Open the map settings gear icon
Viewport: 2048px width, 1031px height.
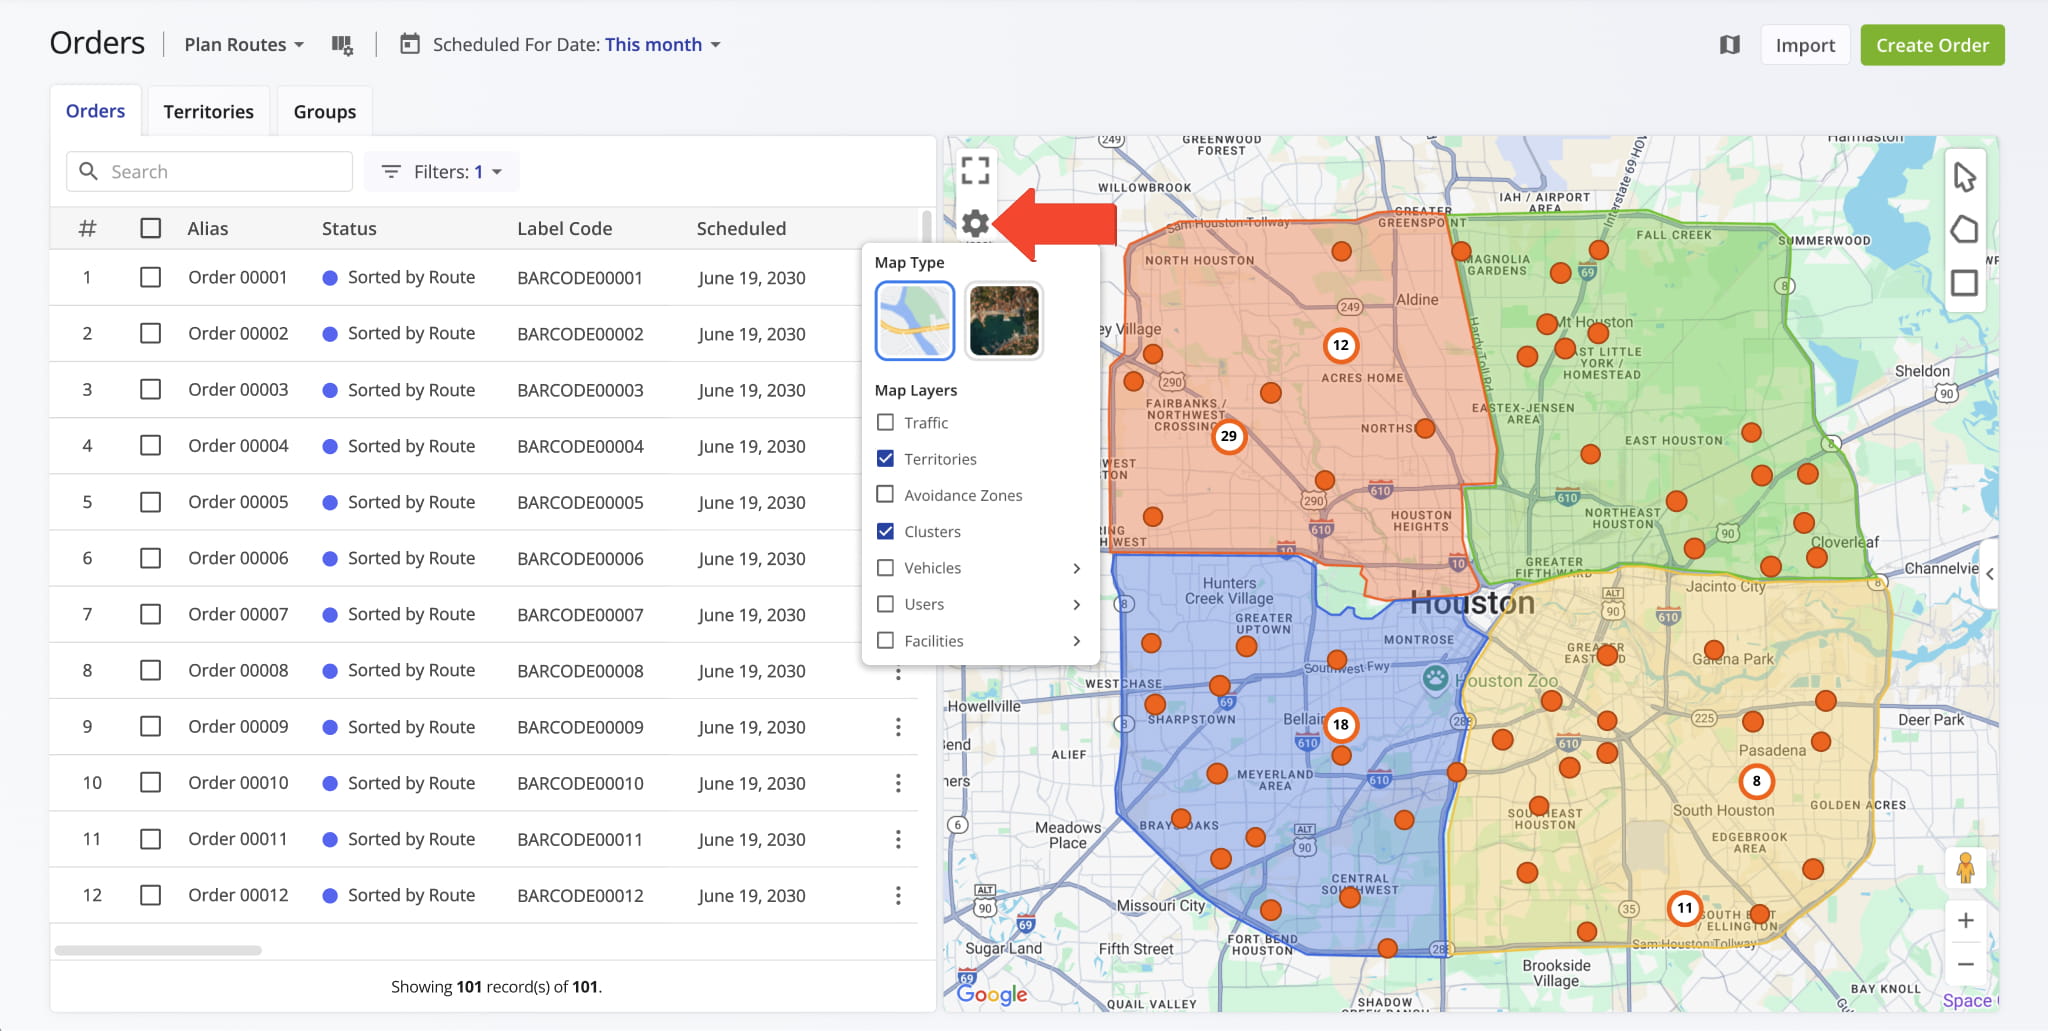pyautogui.click(x=975, y=224)
